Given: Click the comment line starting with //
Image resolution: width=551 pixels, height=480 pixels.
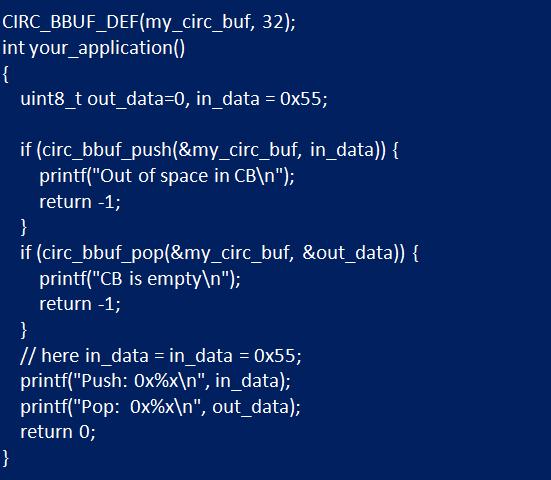Looking at the screenshot, I should point(161,356).
